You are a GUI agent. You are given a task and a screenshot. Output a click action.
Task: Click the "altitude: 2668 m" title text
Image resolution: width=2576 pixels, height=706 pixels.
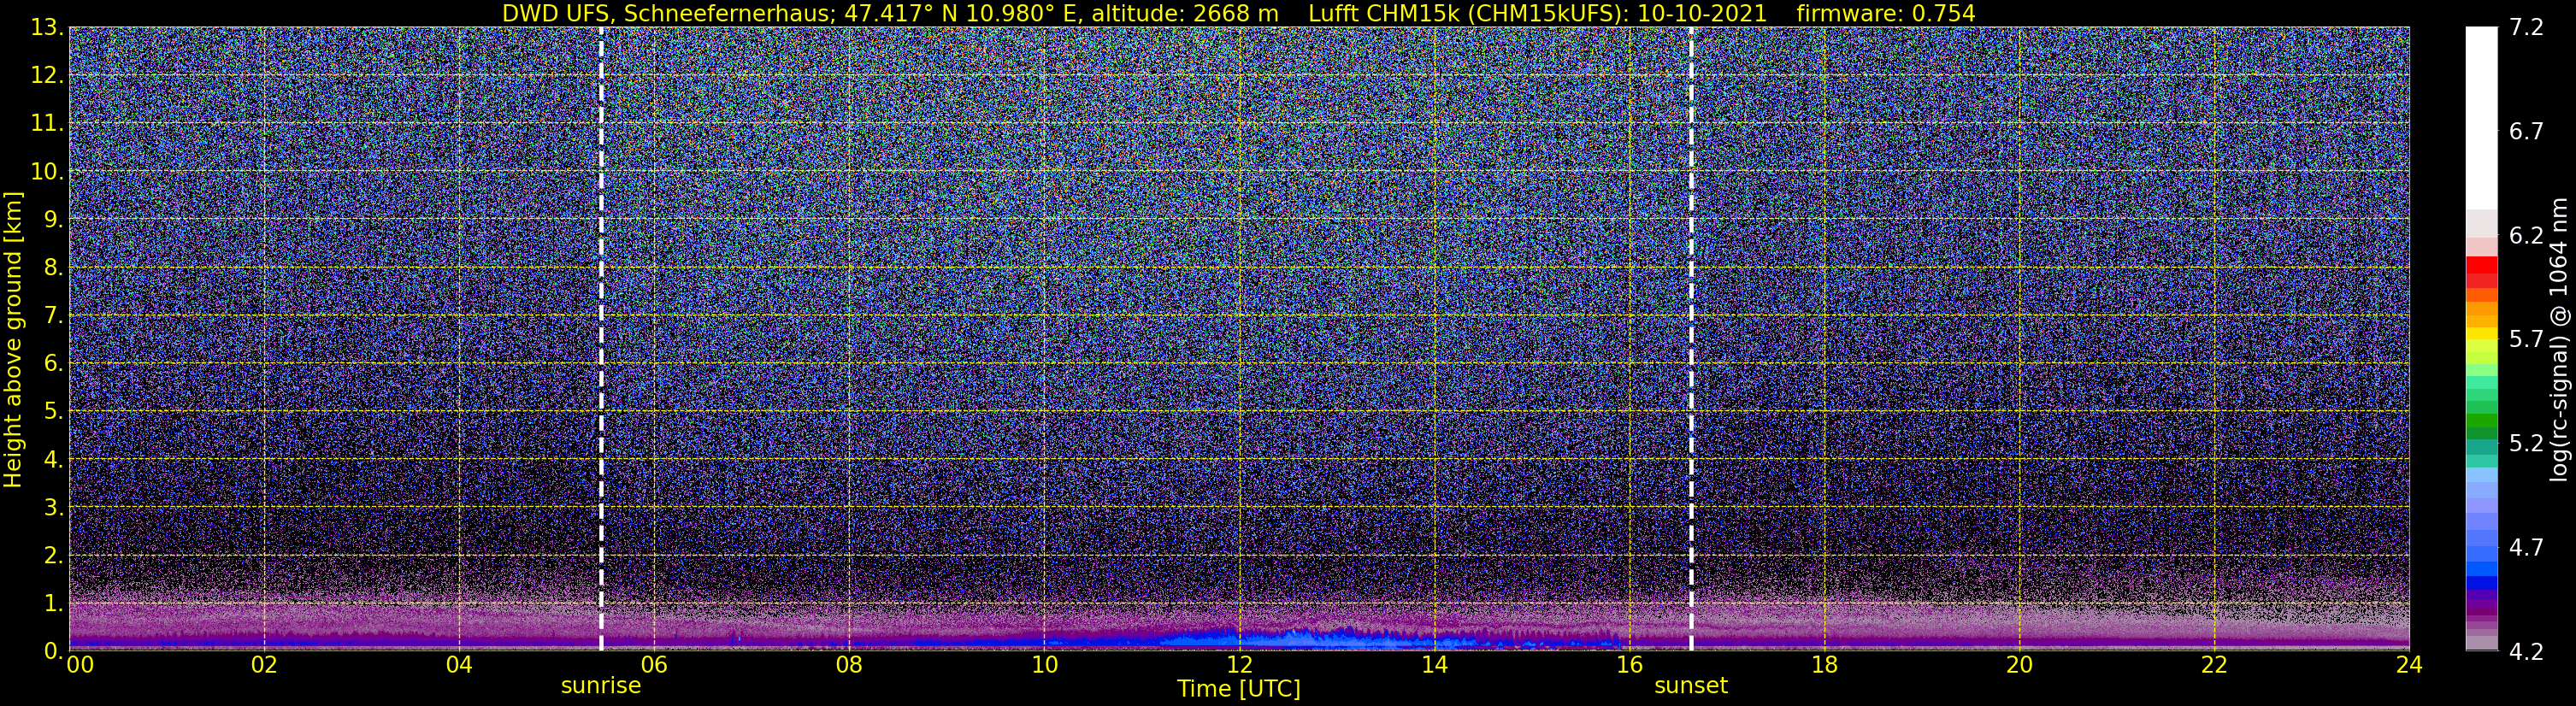(x=1185, y=13)
